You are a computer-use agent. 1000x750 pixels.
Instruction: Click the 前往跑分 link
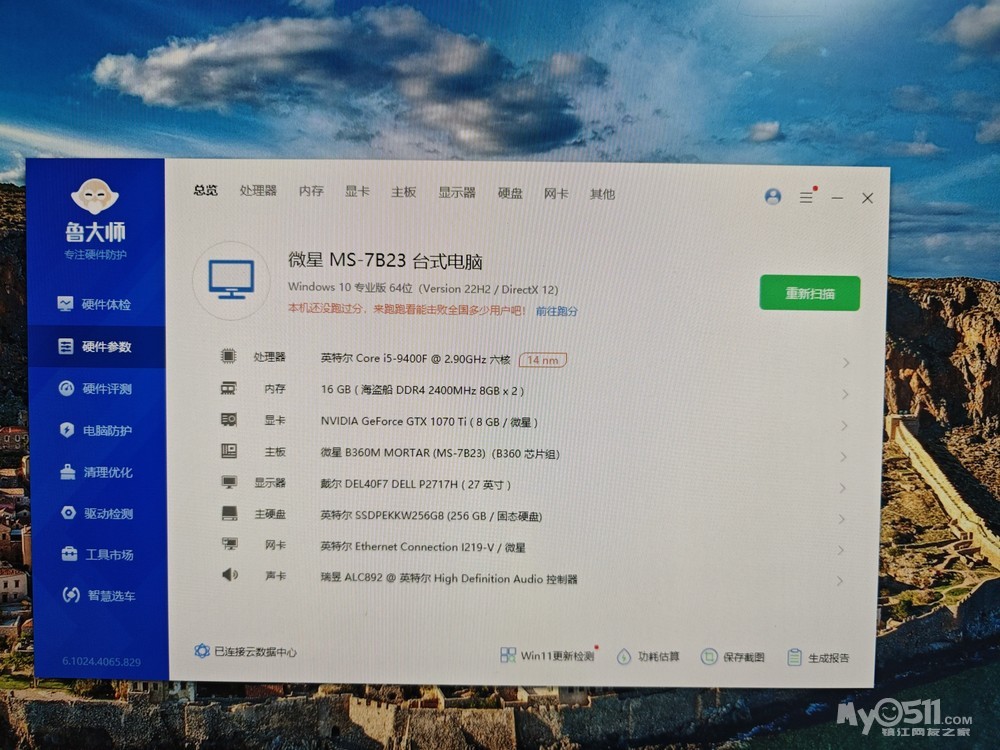pos(556,311)
